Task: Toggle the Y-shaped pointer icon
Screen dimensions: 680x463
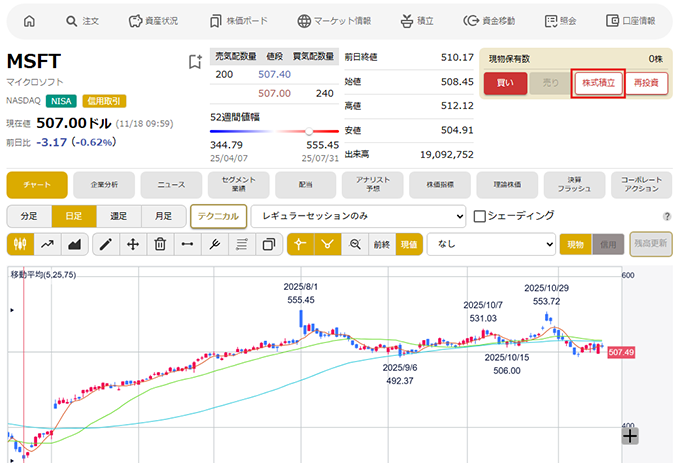Action: [x=327, y=244]
